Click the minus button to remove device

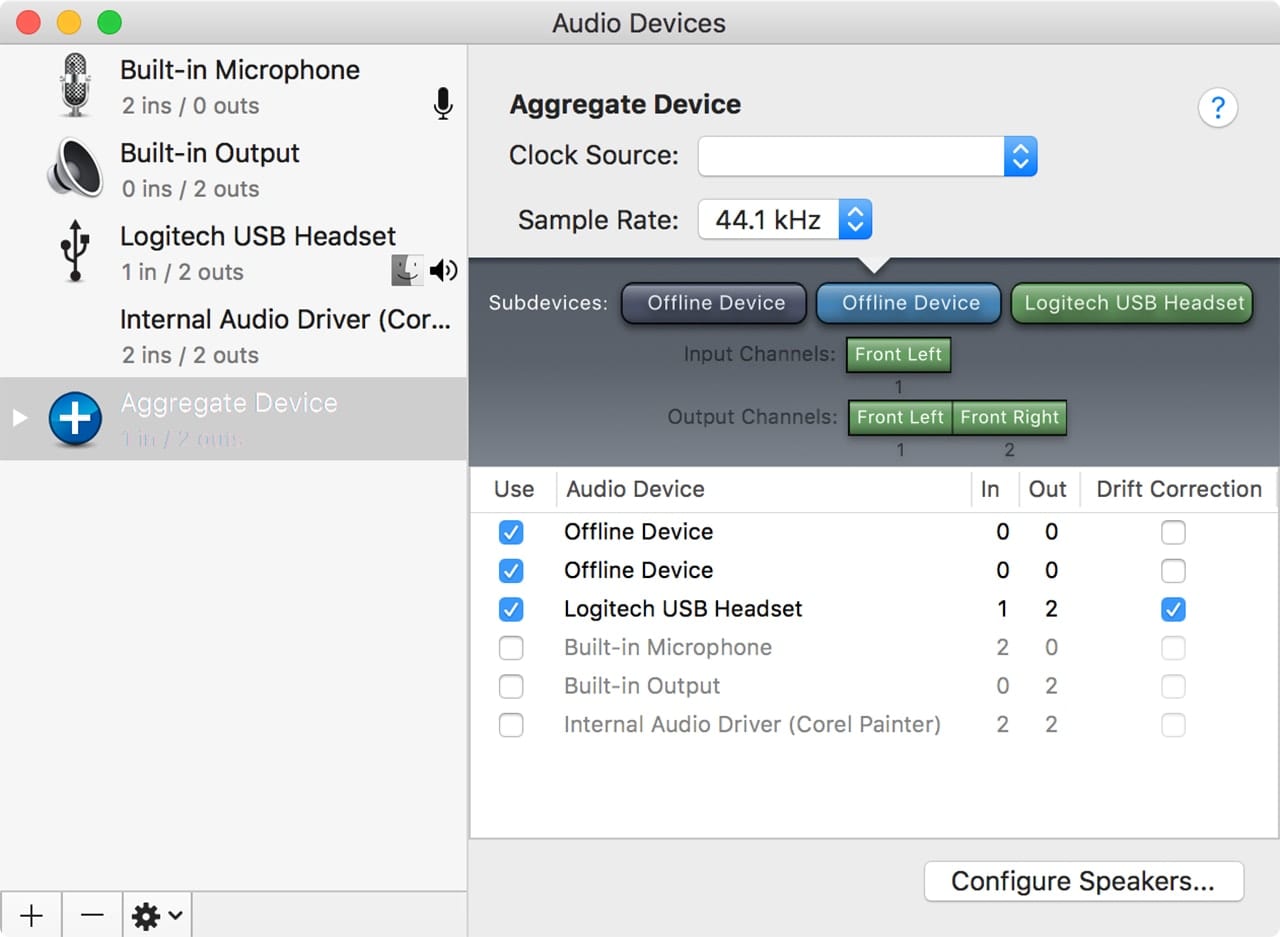[x=92, y=915]
